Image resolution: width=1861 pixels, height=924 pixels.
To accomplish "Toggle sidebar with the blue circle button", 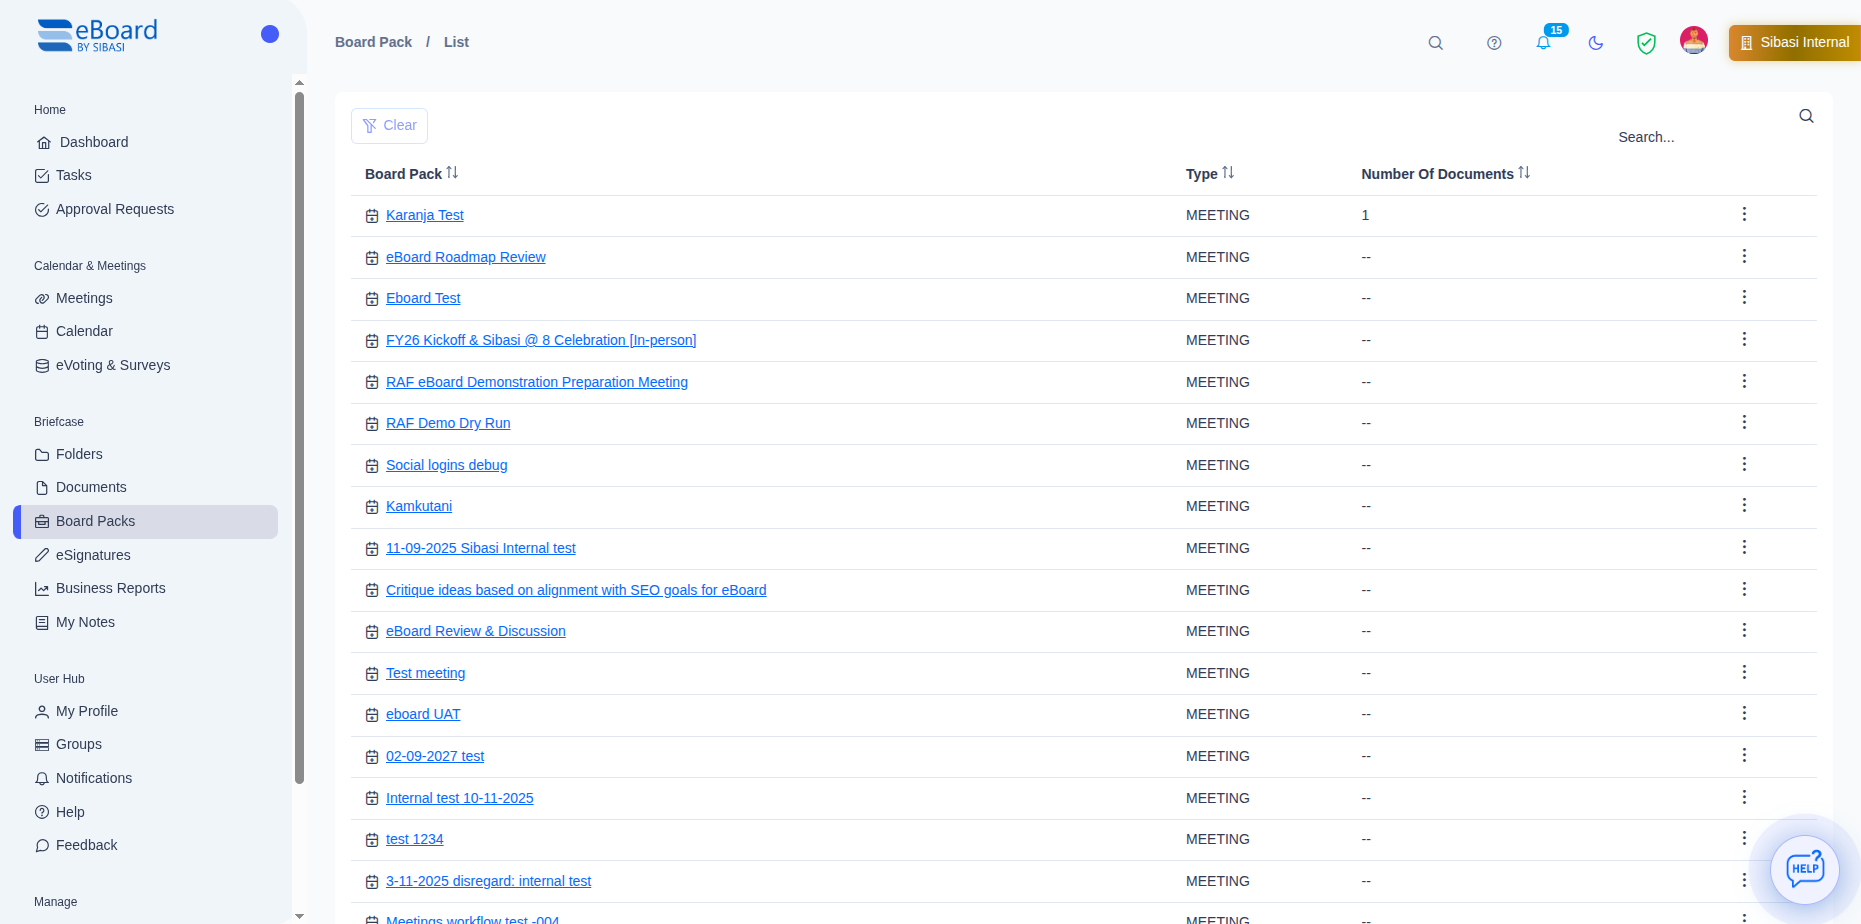I will (x=270, y=34).
